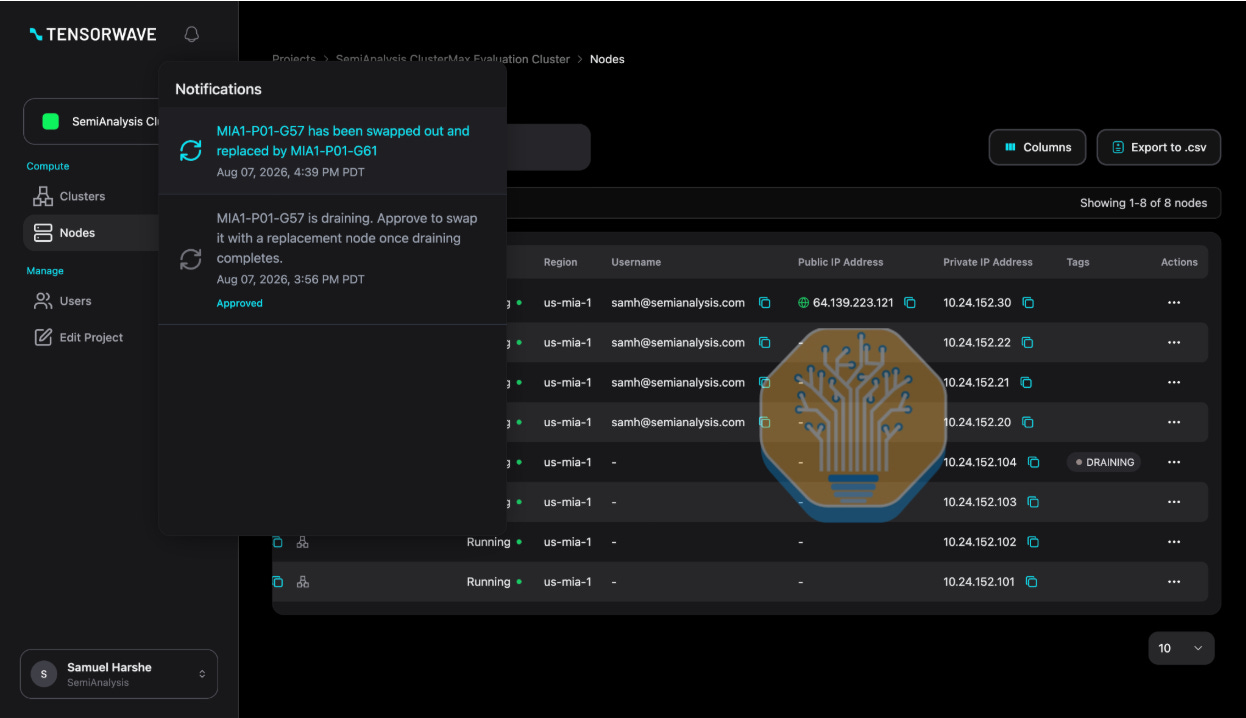Viewport: 1246px width, 718px height.
Task: Open actions menu for first node row
Action: [x=1174, y=302]
